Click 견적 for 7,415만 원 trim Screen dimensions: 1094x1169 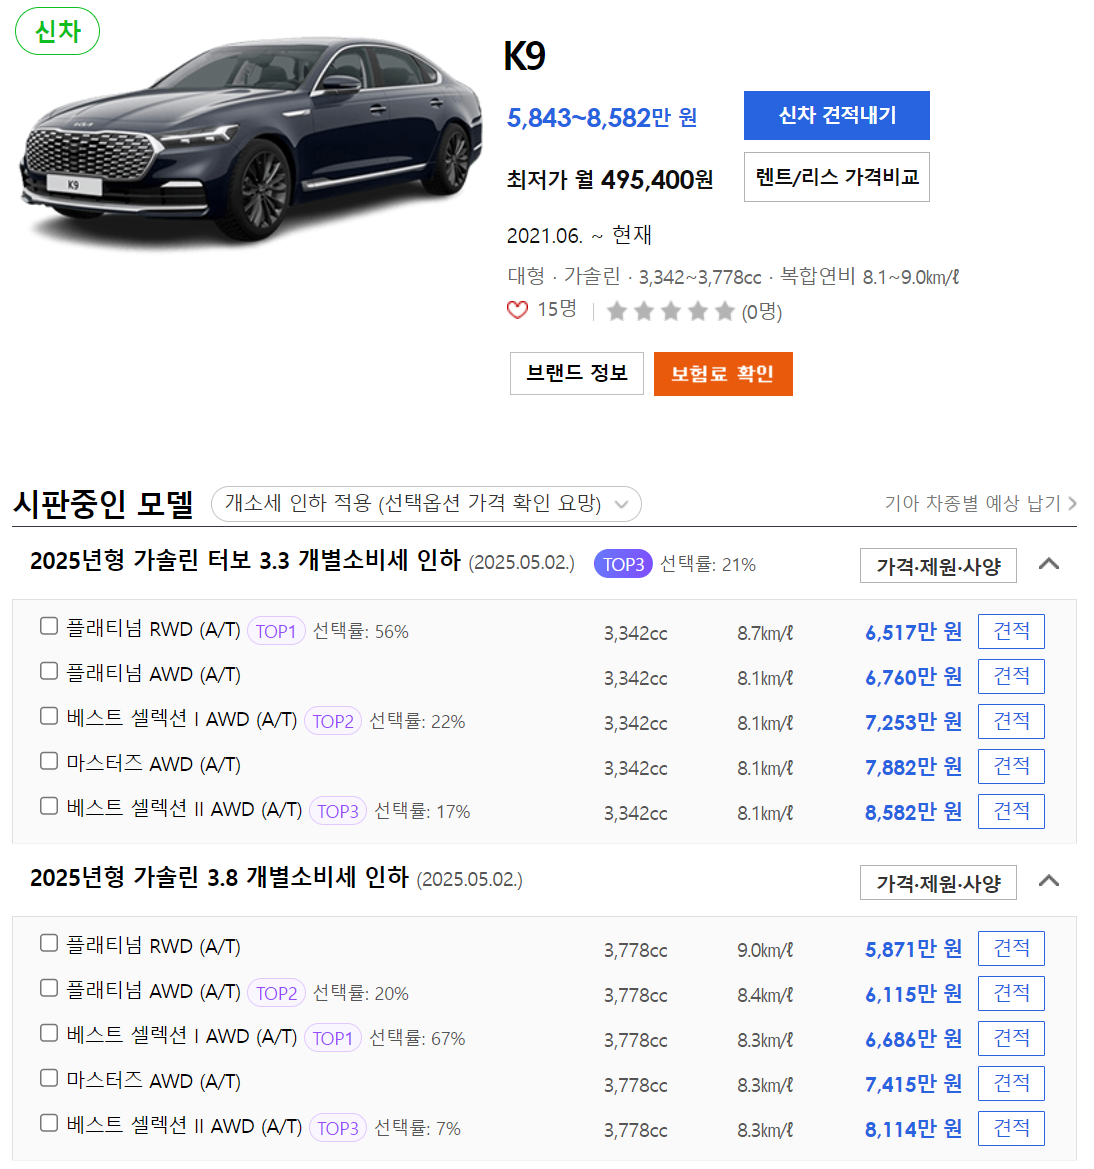1010,1083
